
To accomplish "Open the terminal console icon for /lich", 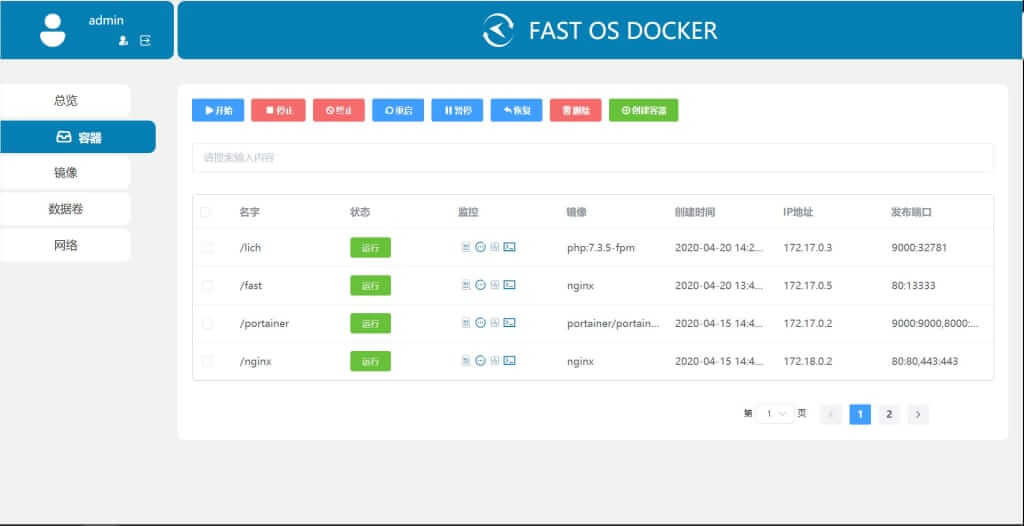I will click(x=509, y=247).
